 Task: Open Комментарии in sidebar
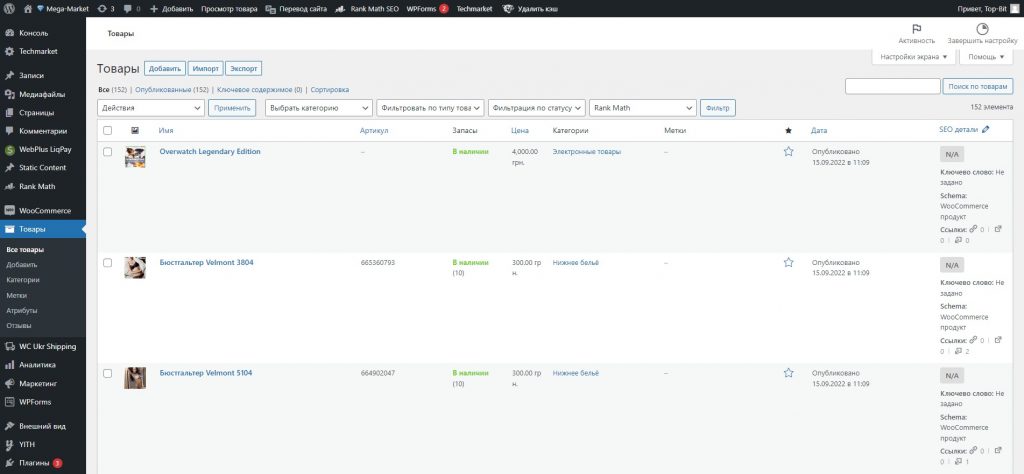43,131
